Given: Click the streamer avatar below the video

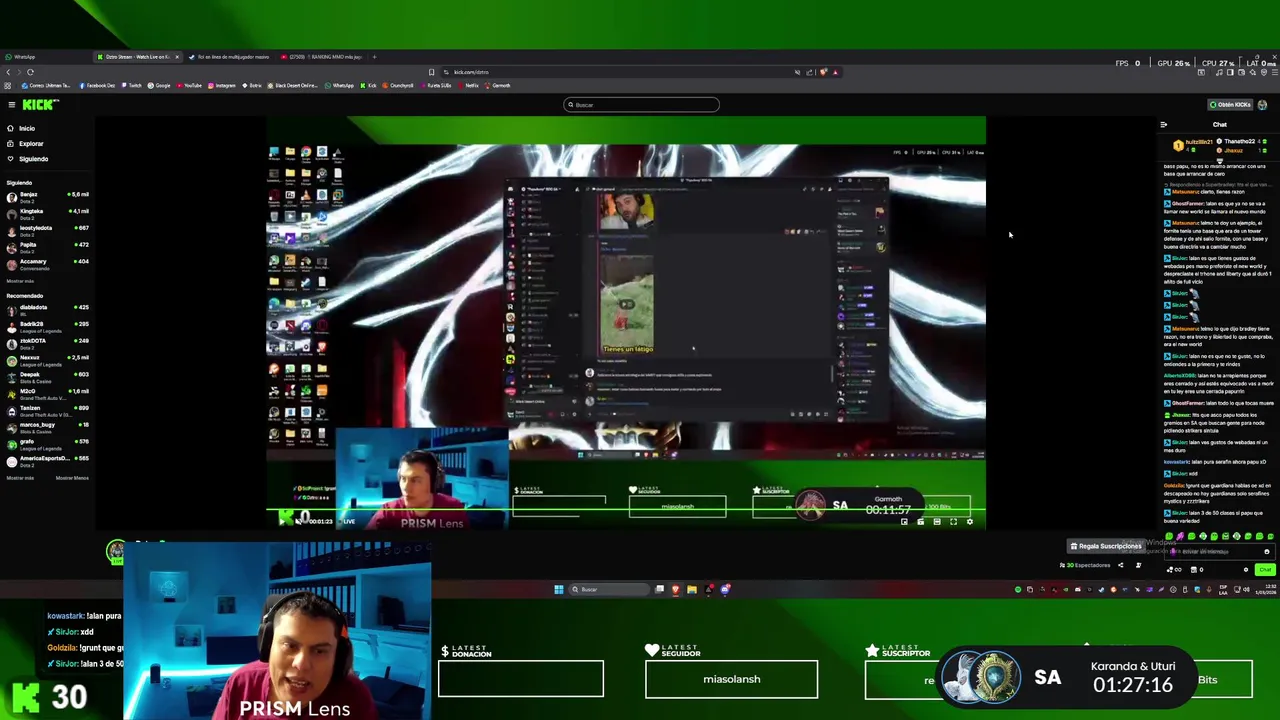Looking at the screenshot, I should tap(116, 550).
